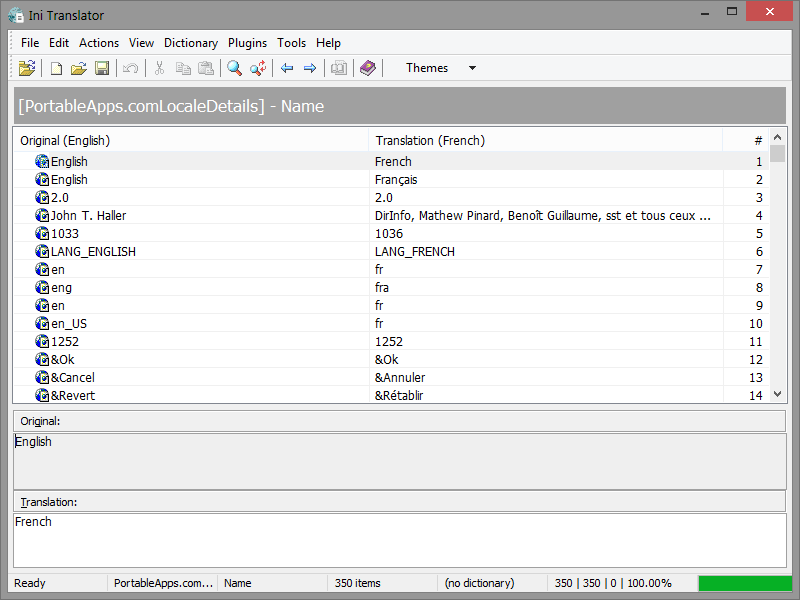Image resolution: width=800 pixels, height=600 pixels.
Task: Click the green progress bar in status bar
Action: (x=744, y=583)
